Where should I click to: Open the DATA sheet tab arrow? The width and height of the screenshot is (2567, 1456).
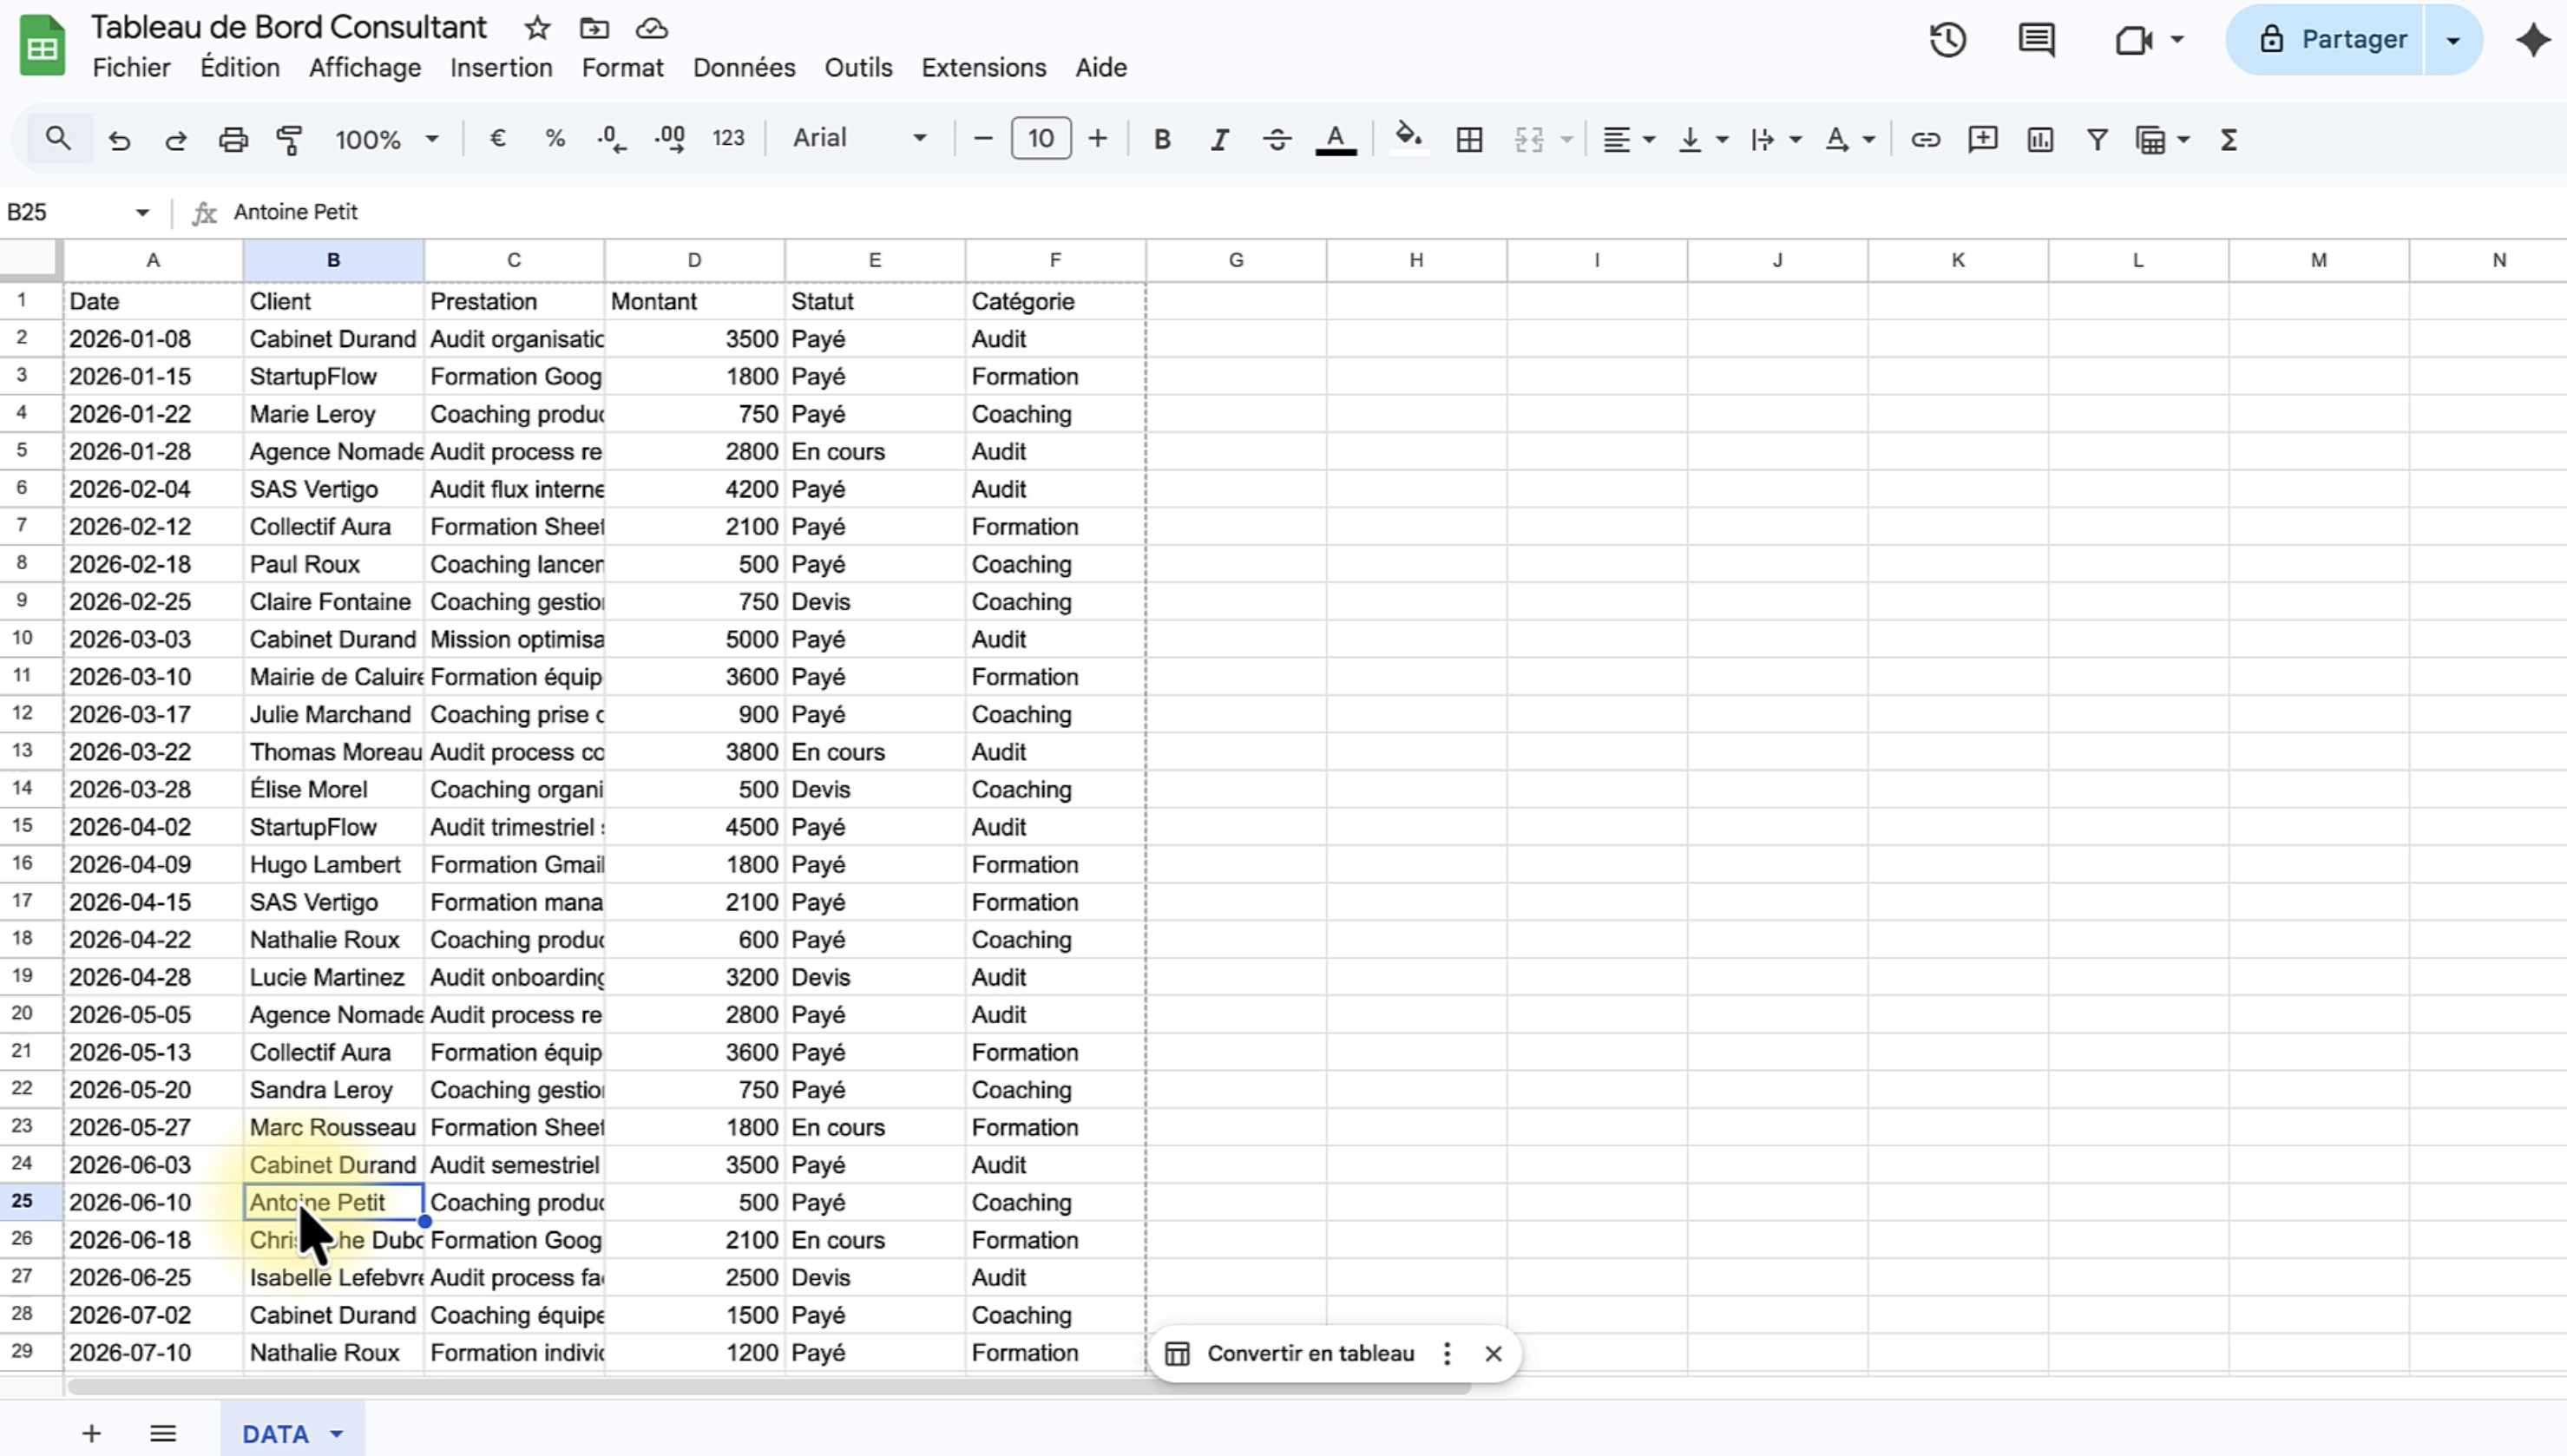337,1434
